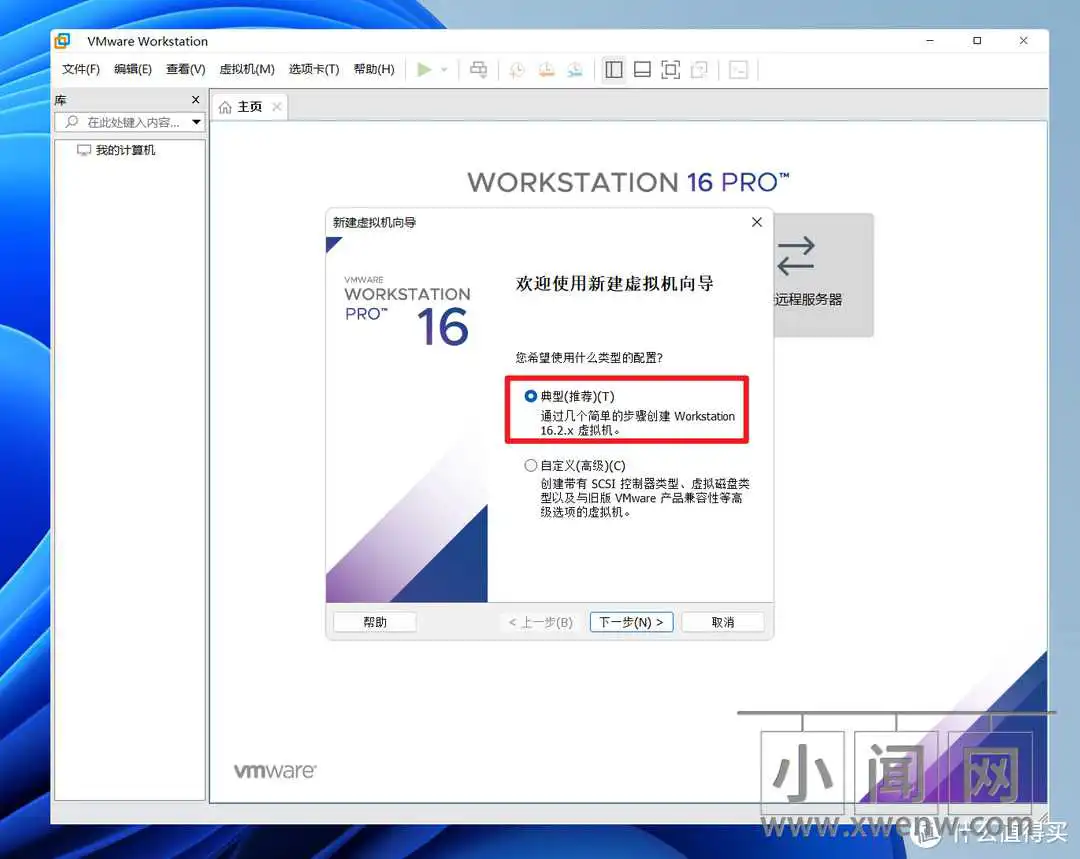Click the green power on play icon
This screenshot has width=1080, height=859.
[424, 70]
